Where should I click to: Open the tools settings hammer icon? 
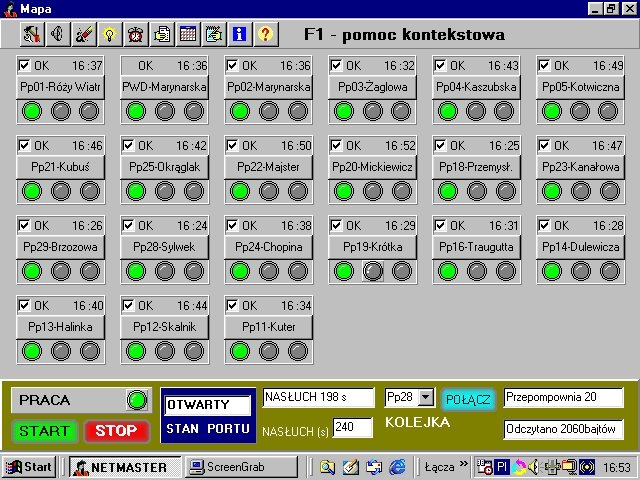(x=32, y=34)
